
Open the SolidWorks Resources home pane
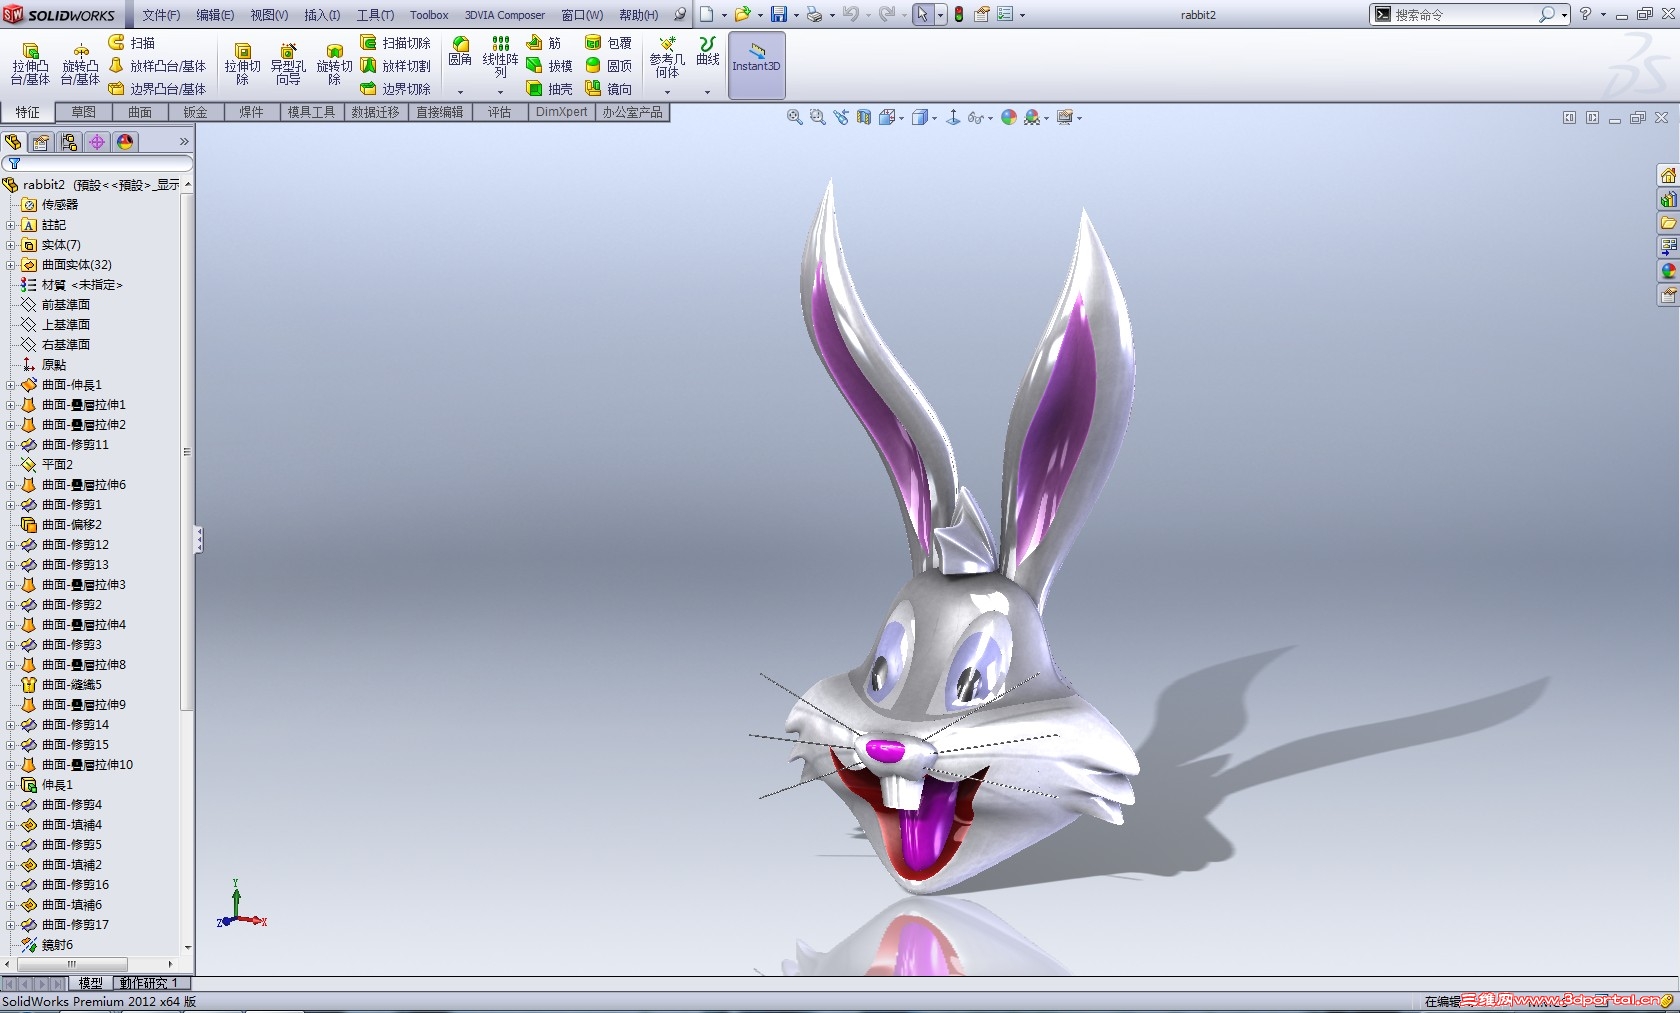tap(1668, 175)
